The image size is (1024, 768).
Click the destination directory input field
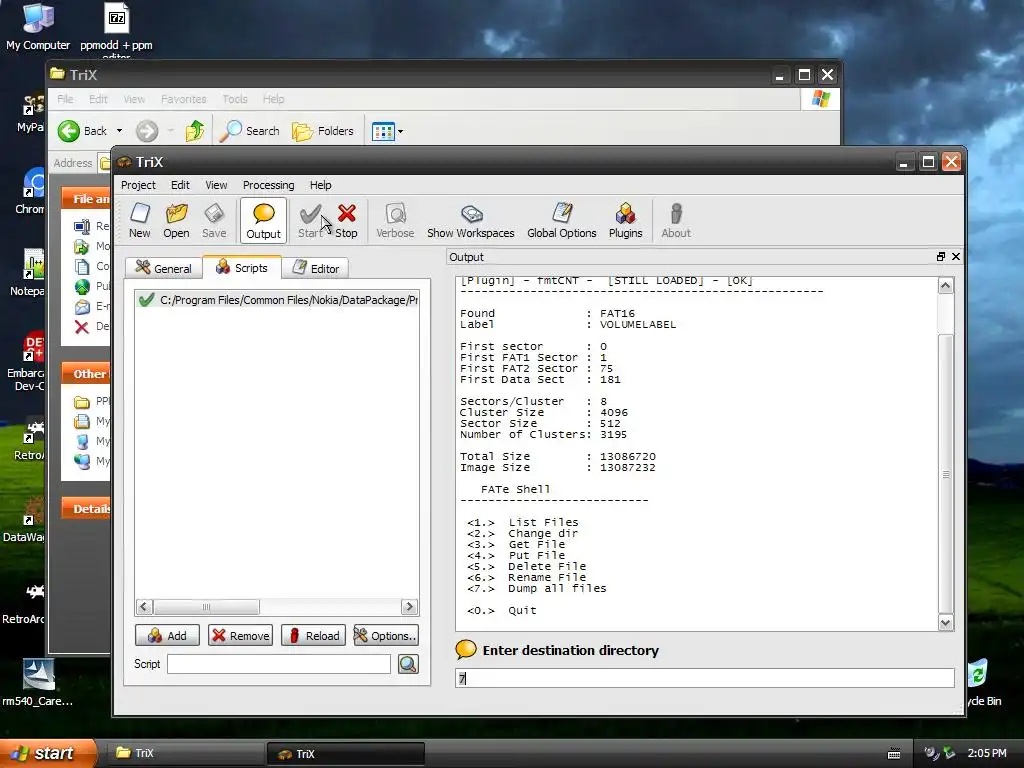click(705, 678)
